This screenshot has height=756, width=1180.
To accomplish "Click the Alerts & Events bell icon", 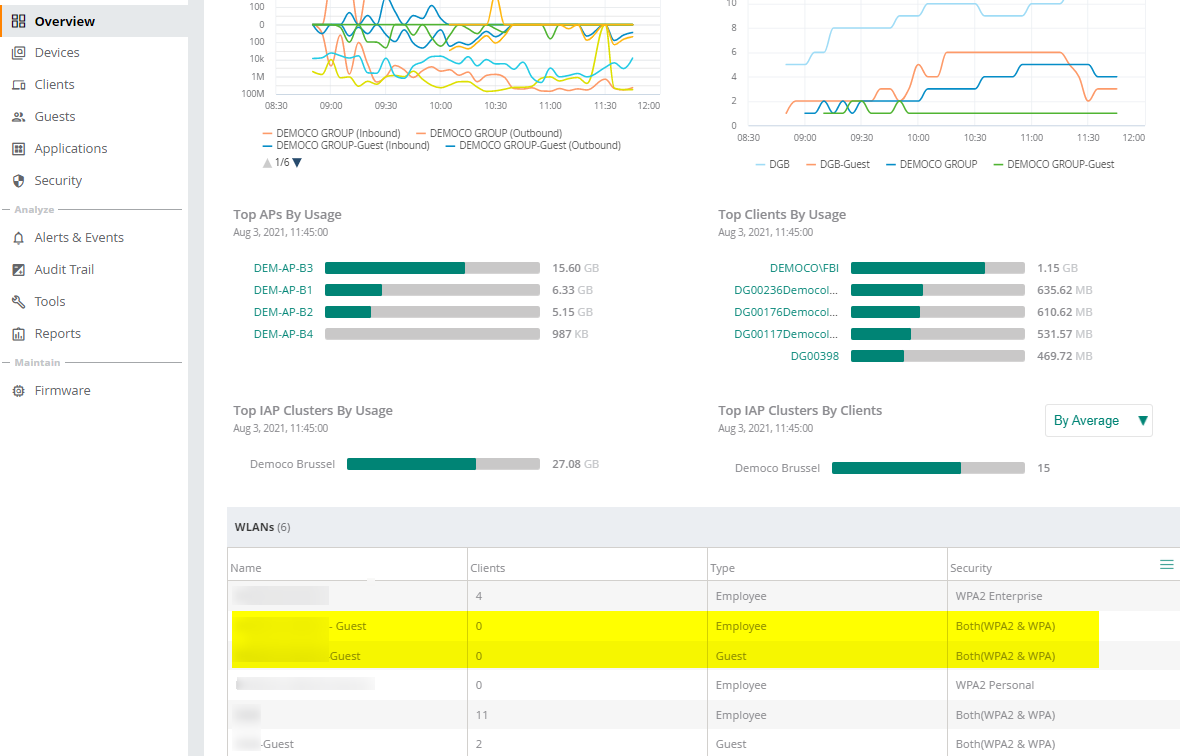I will (18, 238).
